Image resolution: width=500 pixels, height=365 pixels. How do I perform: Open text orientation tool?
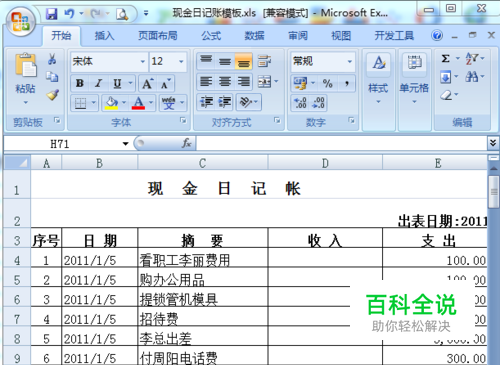pyautogui.click(x=246, y=102)
